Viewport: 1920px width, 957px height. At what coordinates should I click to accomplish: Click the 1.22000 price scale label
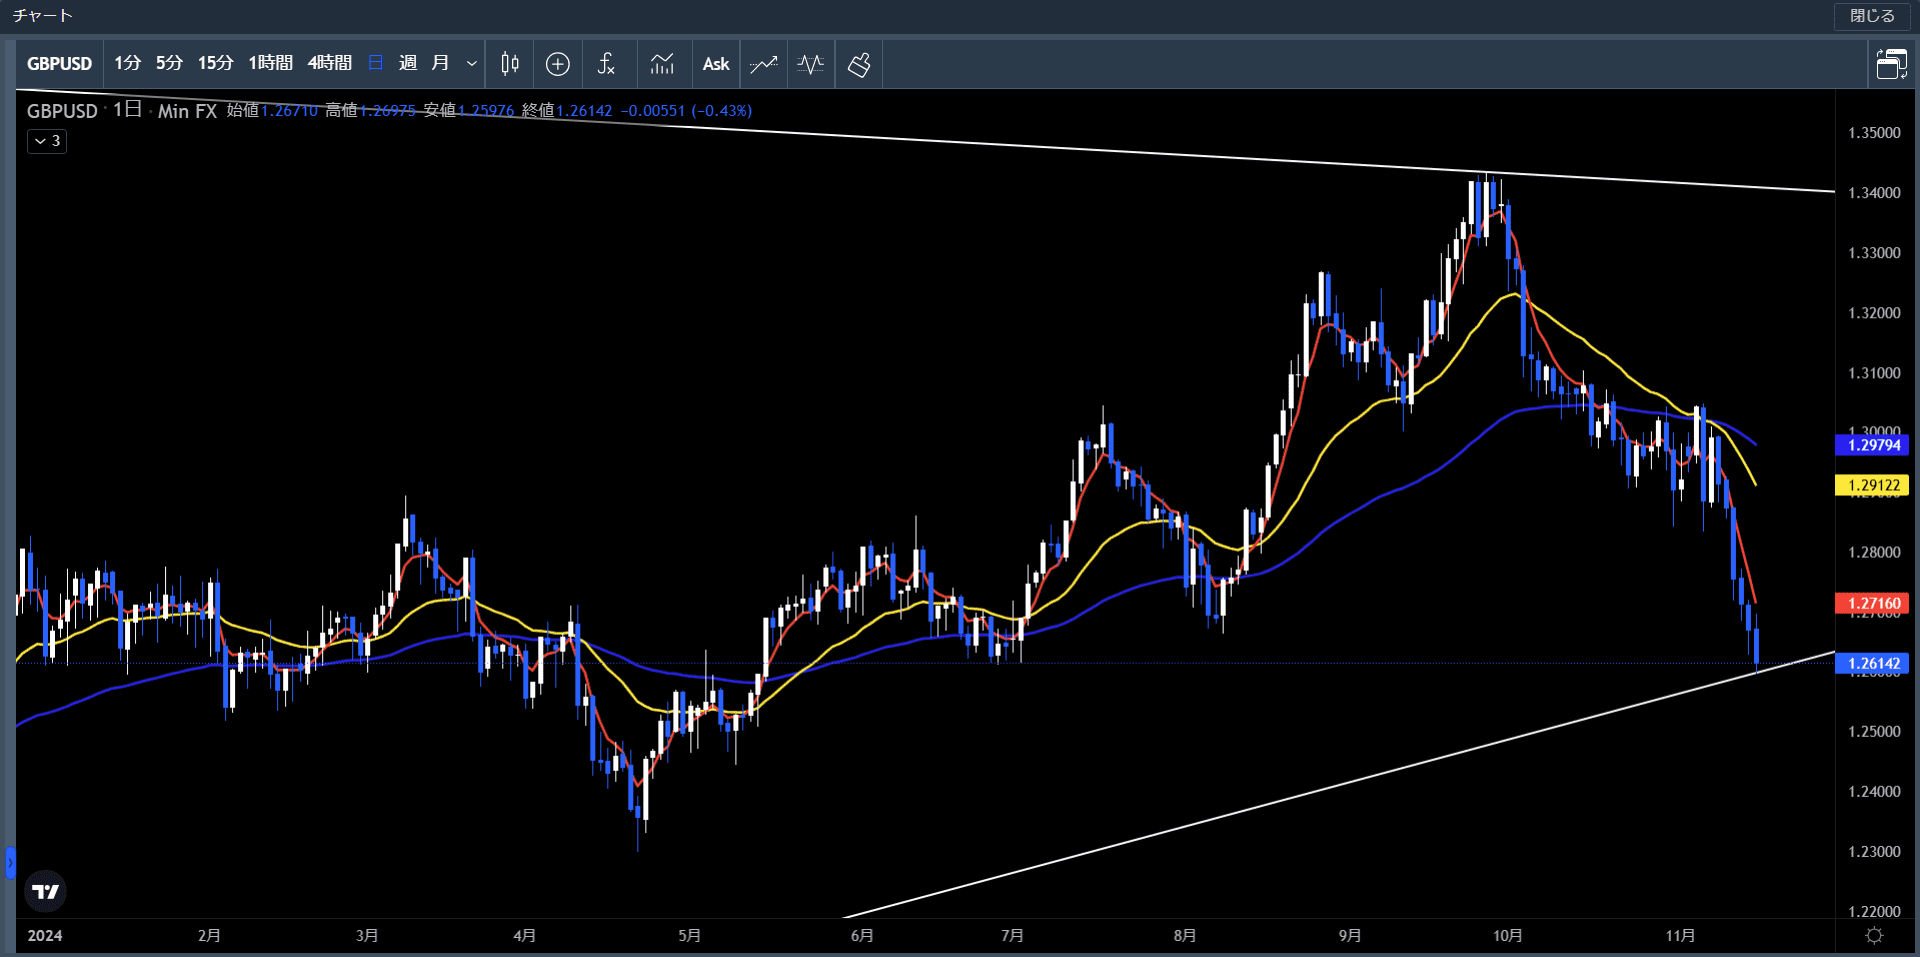pos(1874,912)
